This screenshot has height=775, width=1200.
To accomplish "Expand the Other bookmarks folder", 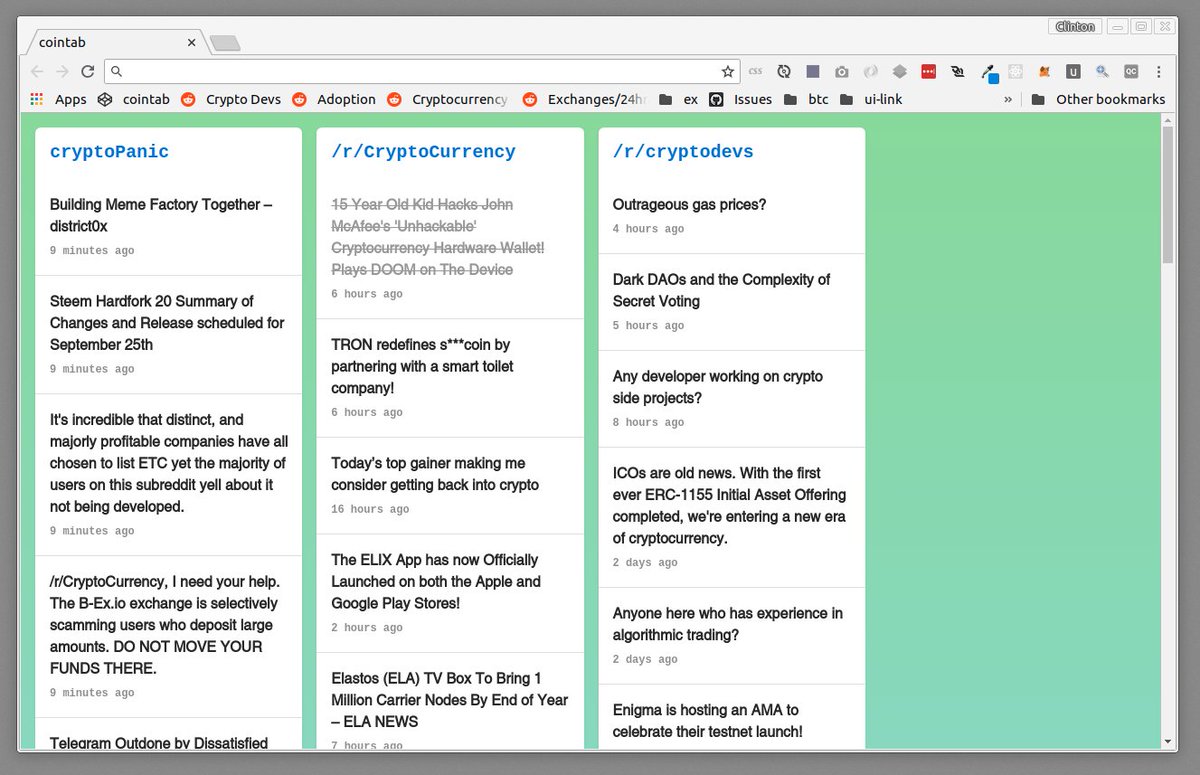I will click(1098, 99).
